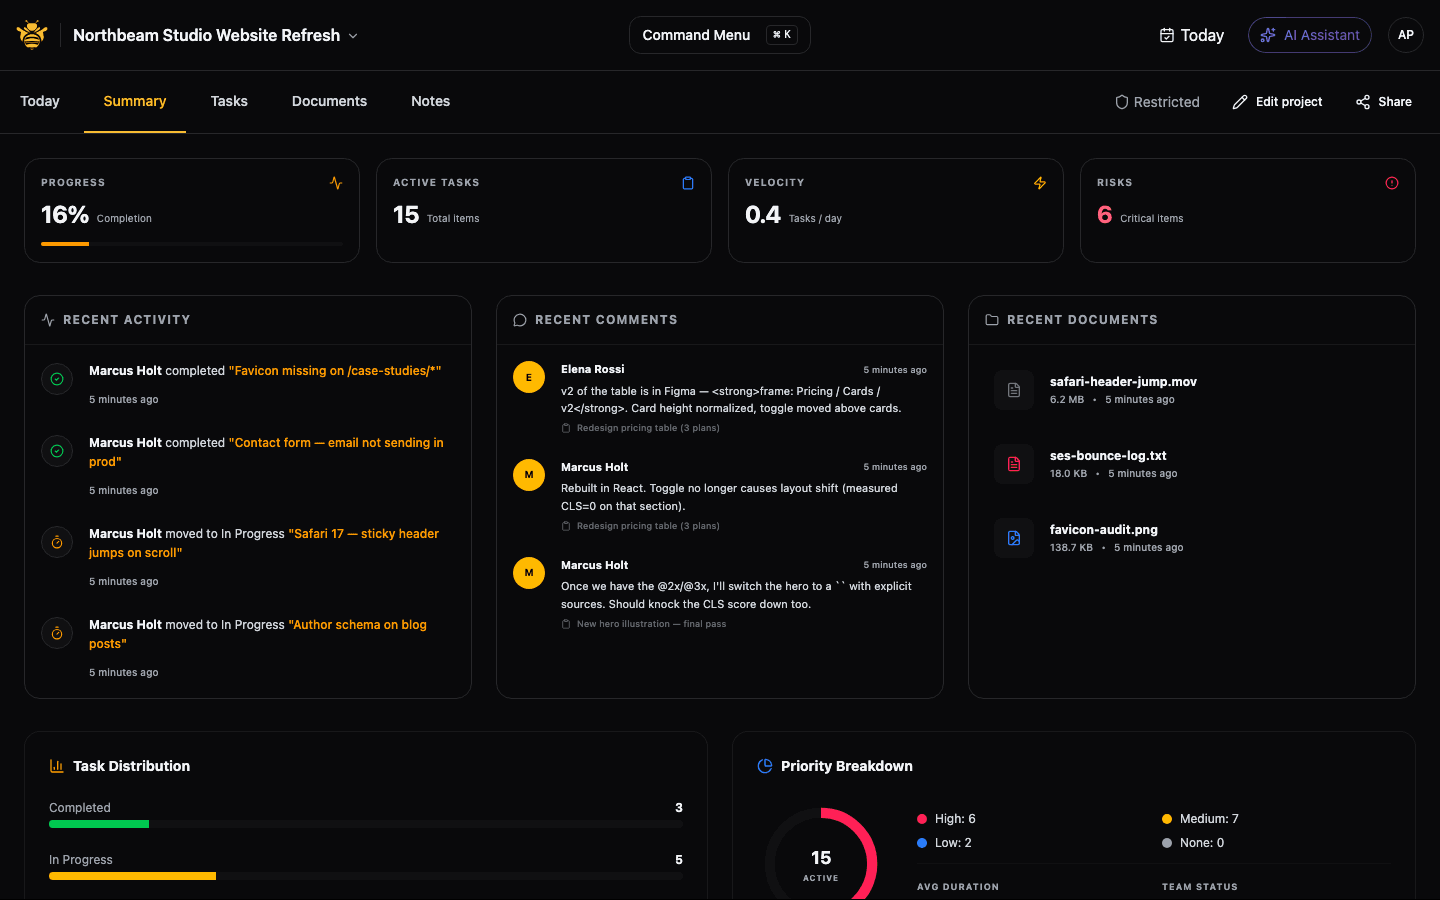Click the Today calendar button
The image size is (1440, 900).
(x=1191, y=35)
